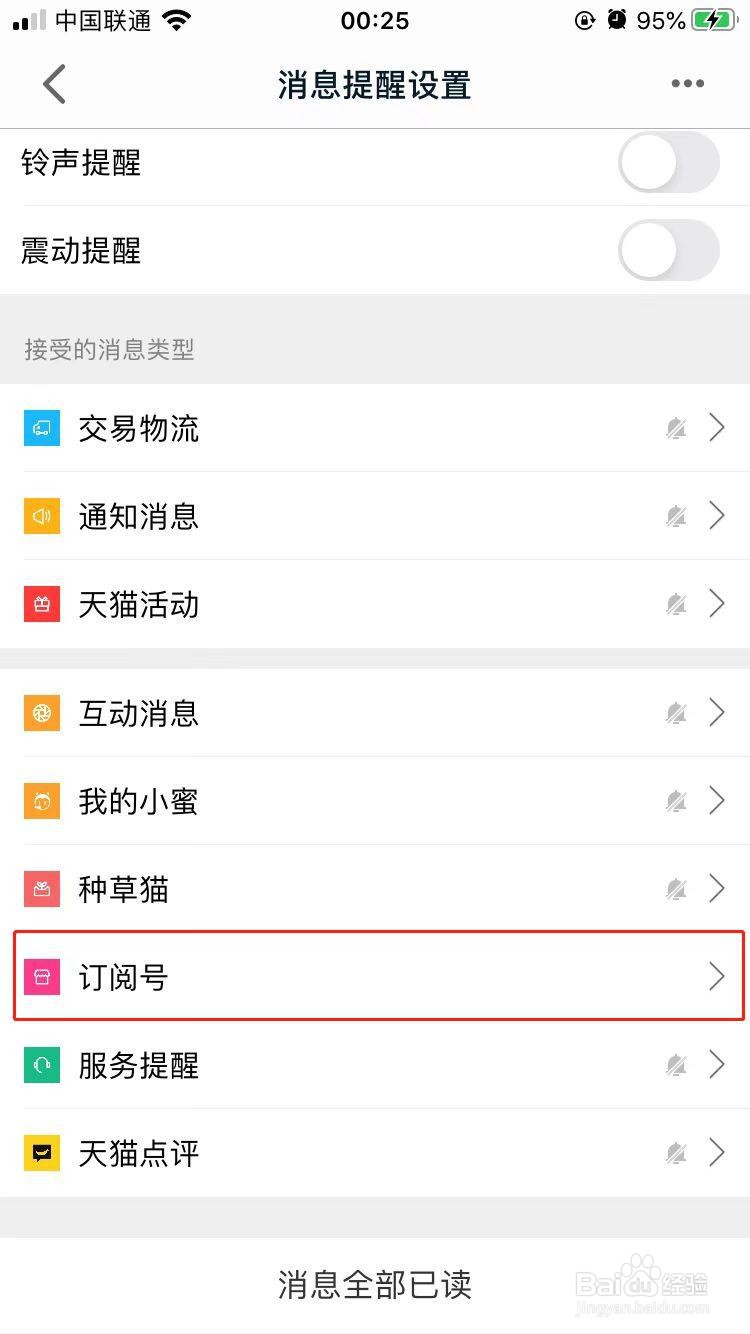Open the 交易物流 chevron arrow
750x1334 pixels.
click(x=716, y=428)
